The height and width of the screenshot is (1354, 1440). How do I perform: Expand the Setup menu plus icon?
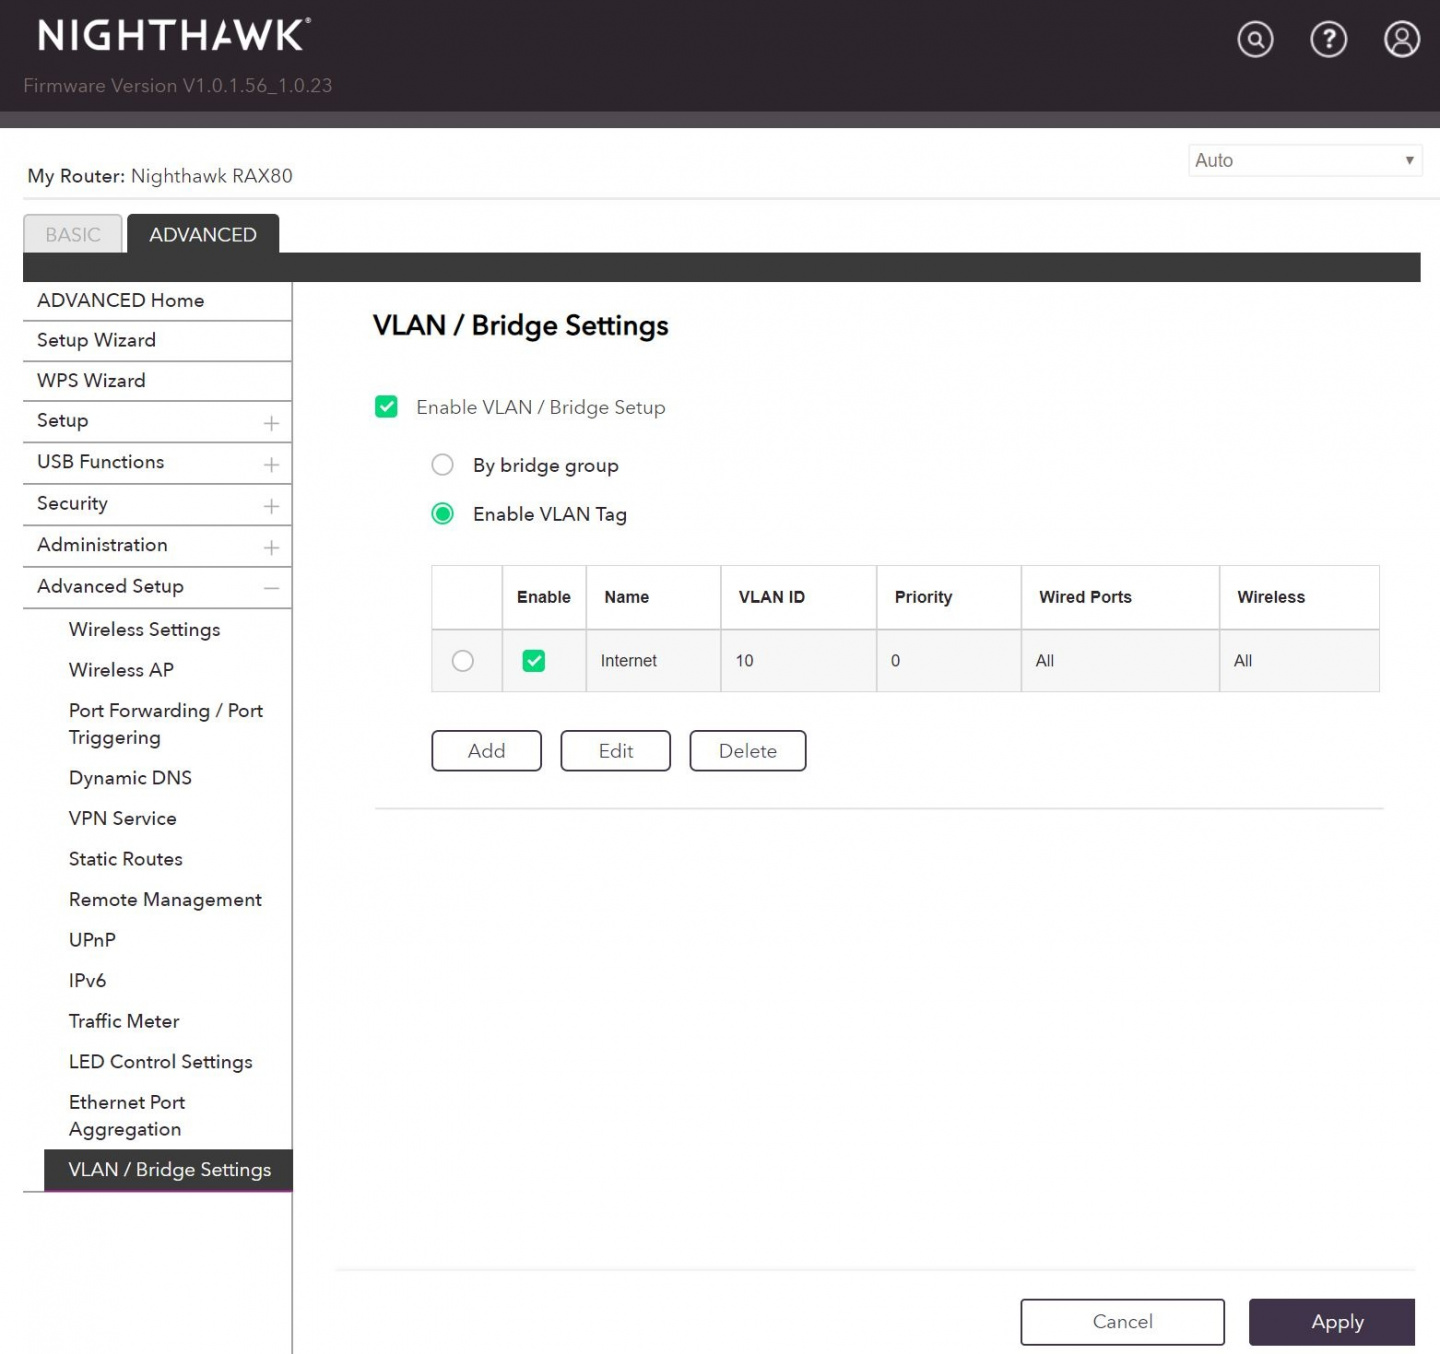(x=271, y=423)
